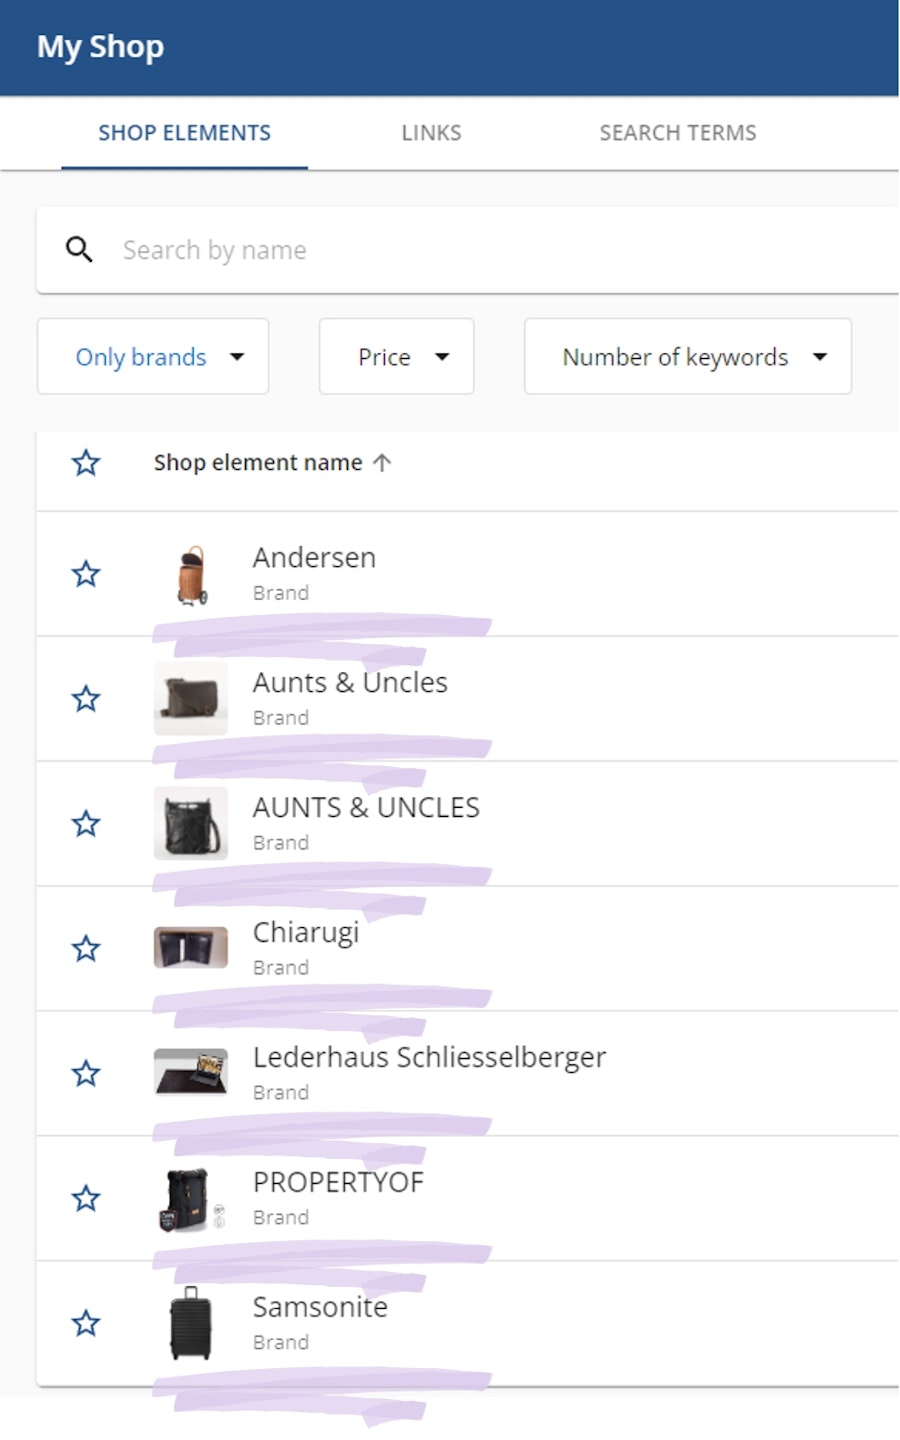Star the Chiarugi brand row

pyautogui.click(x=86, y=948)
